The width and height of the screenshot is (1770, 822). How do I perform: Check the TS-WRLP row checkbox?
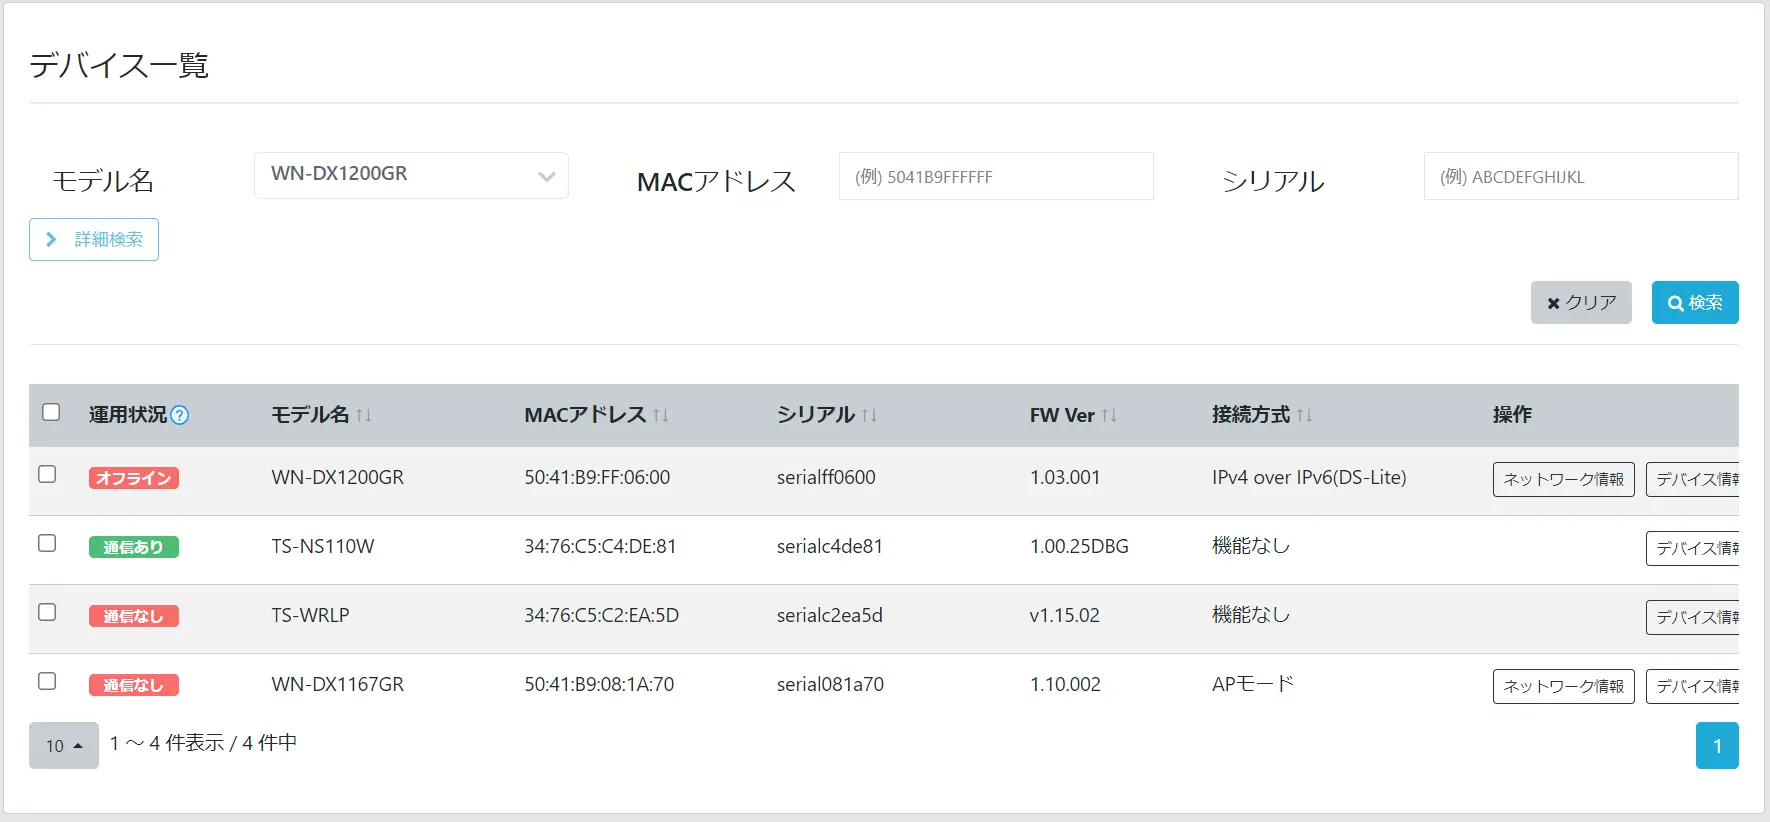click(x=47, y=612)
